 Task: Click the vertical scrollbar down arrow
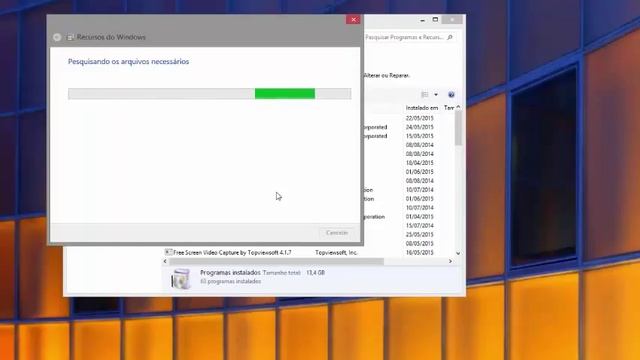pyautogui.click(x=458, y=253)
